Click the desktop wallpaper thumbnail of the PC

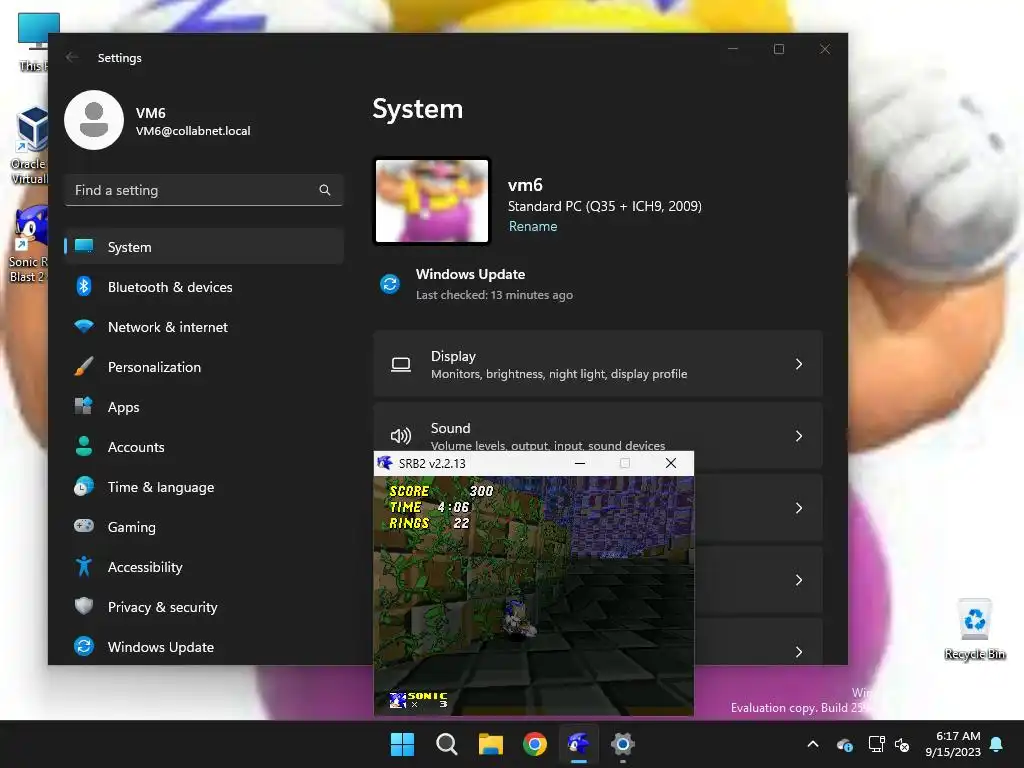pyautogui.click(x=432, y=201)
